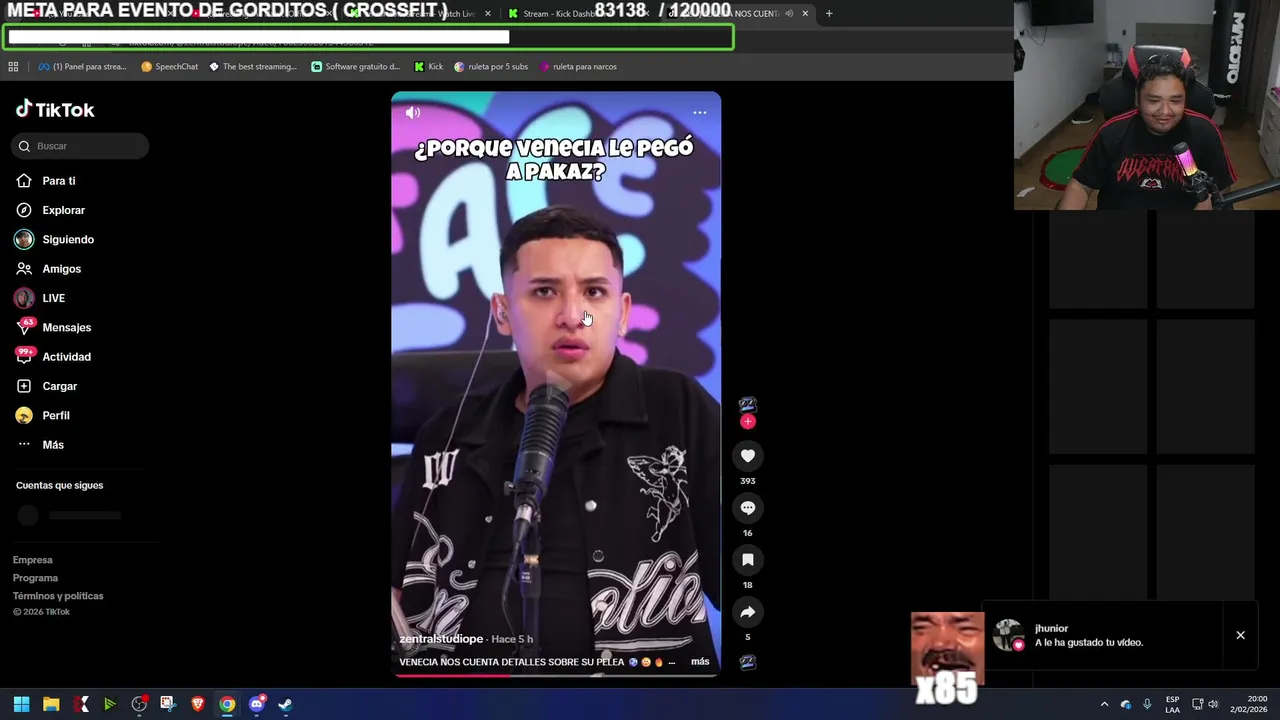The image size is (1280, 720).
Task: Close the TikTok browser tab
Action: 805,14
